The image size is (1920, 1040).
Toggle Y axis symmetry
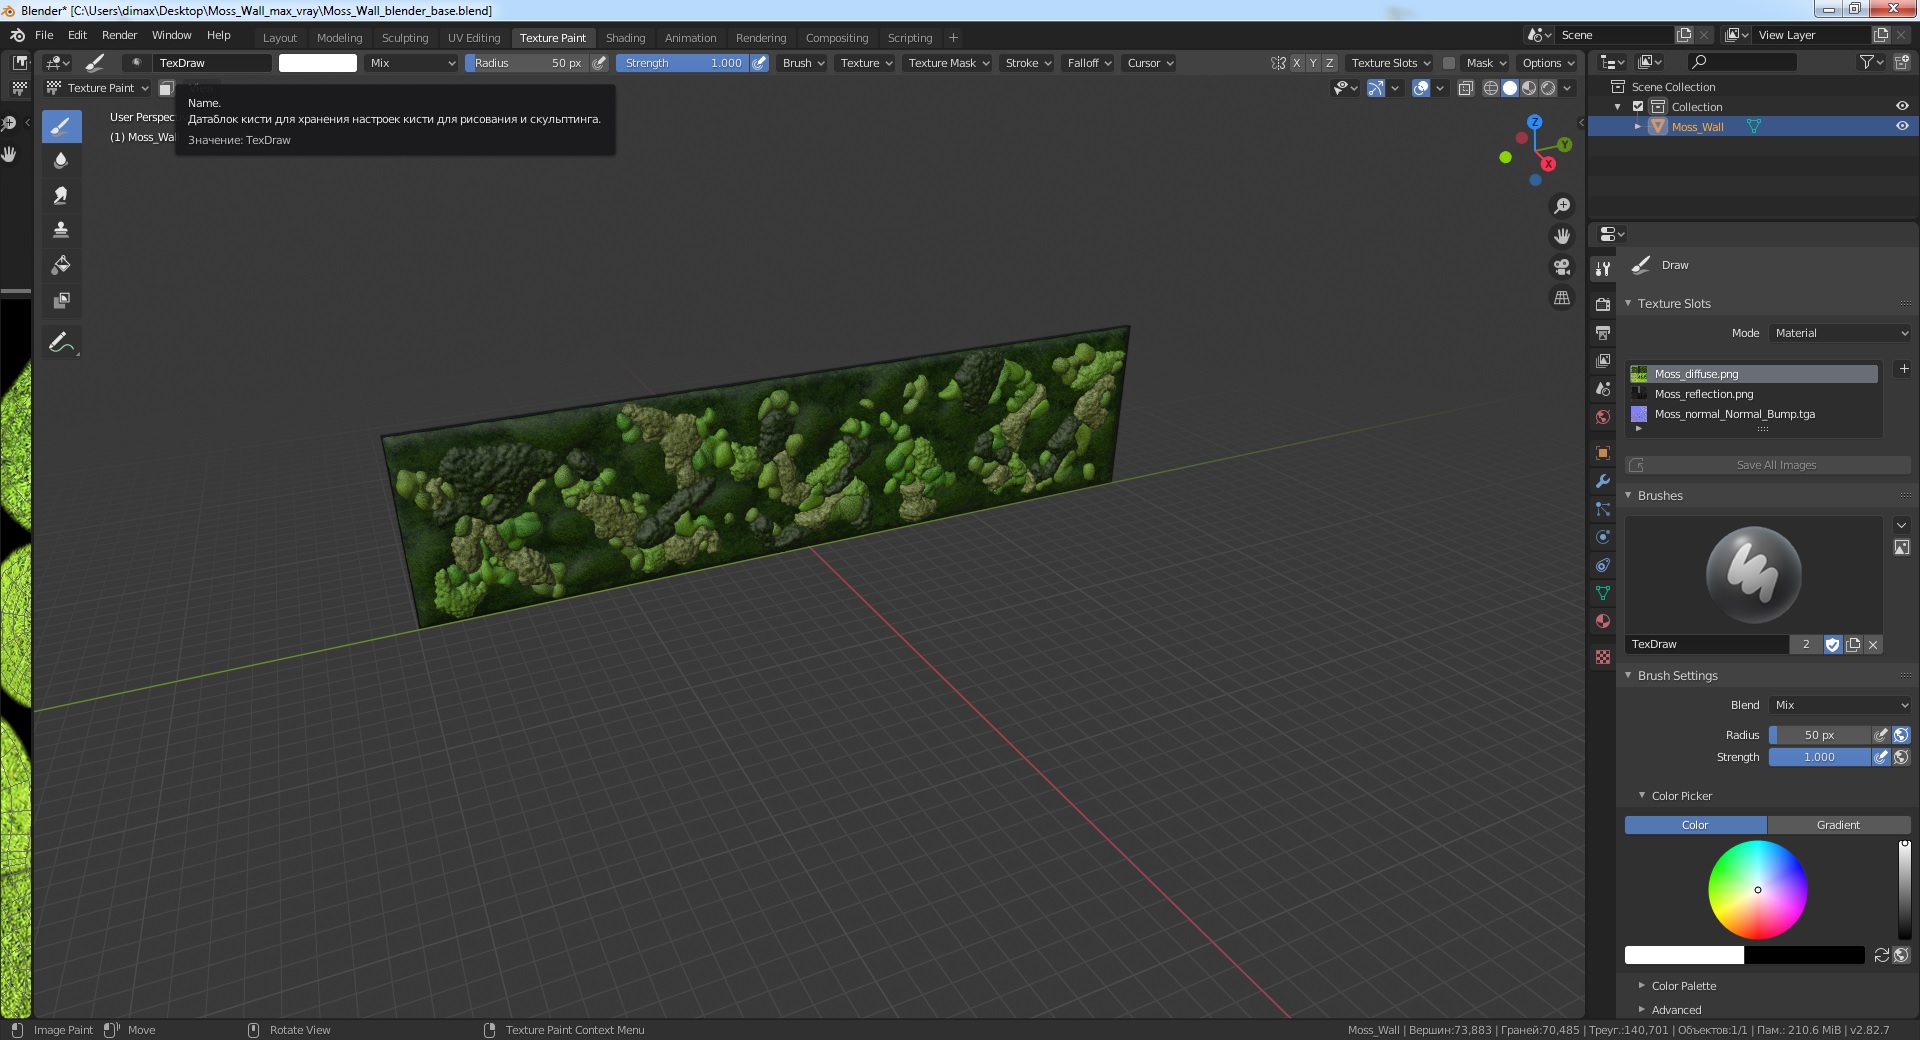(1313, 63)
